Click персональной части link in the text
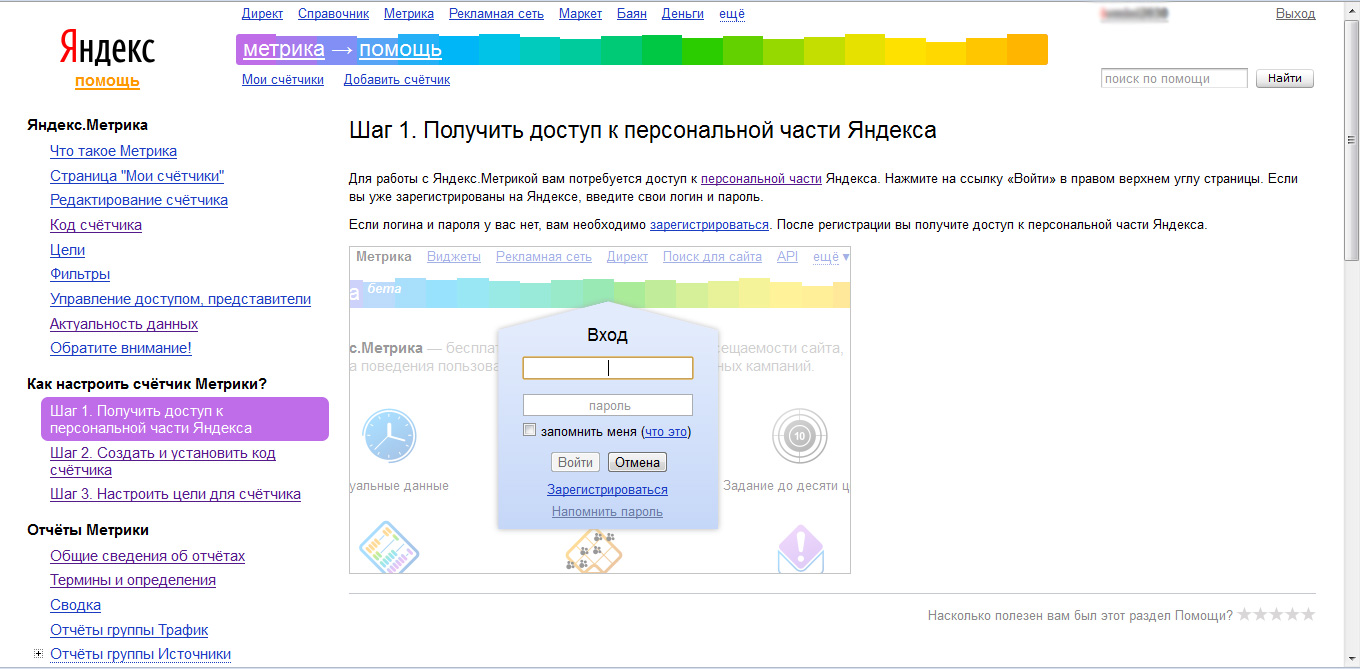Screen dimensions: 1360x669 point(761,179)
